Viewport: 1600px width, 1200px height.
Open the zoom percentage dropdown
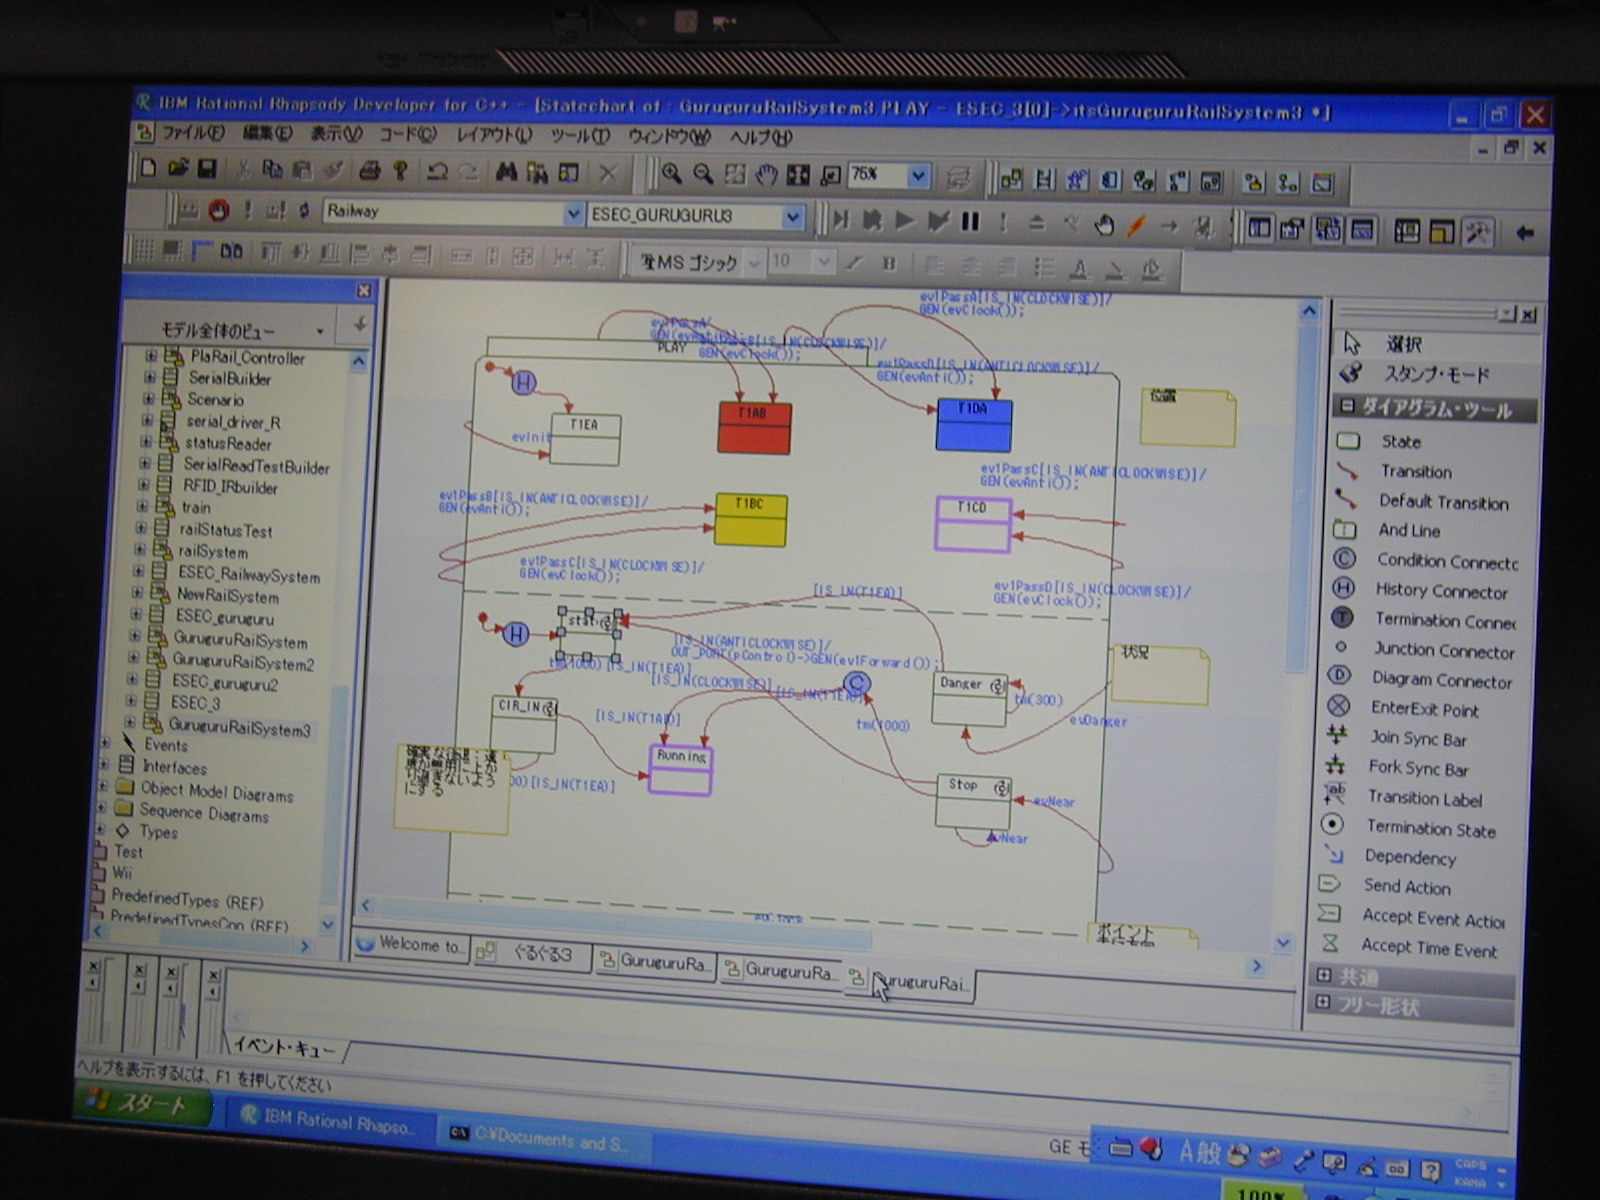point(918,176)
